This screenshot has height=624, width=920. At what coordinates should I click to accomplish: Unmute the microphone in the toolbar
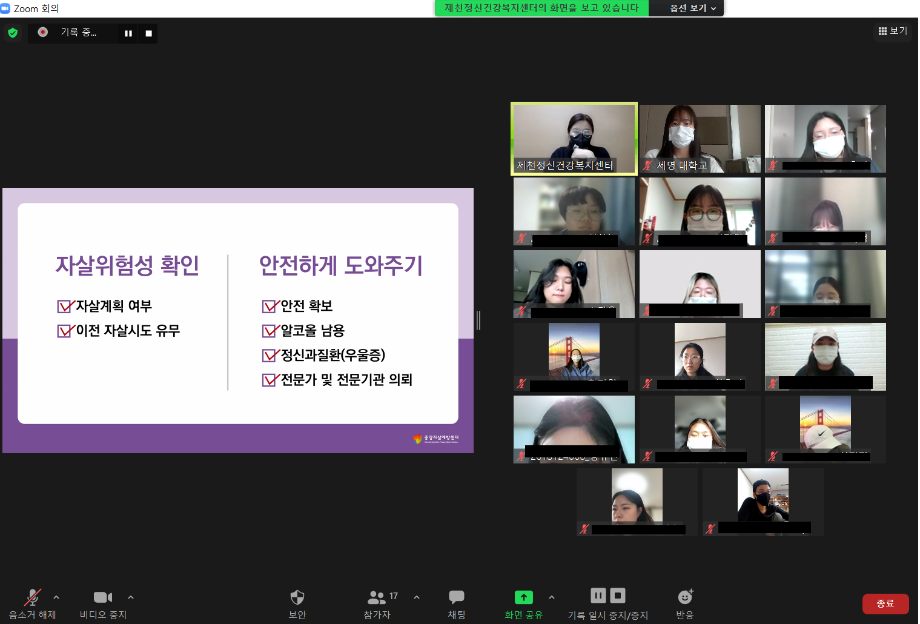32,597
